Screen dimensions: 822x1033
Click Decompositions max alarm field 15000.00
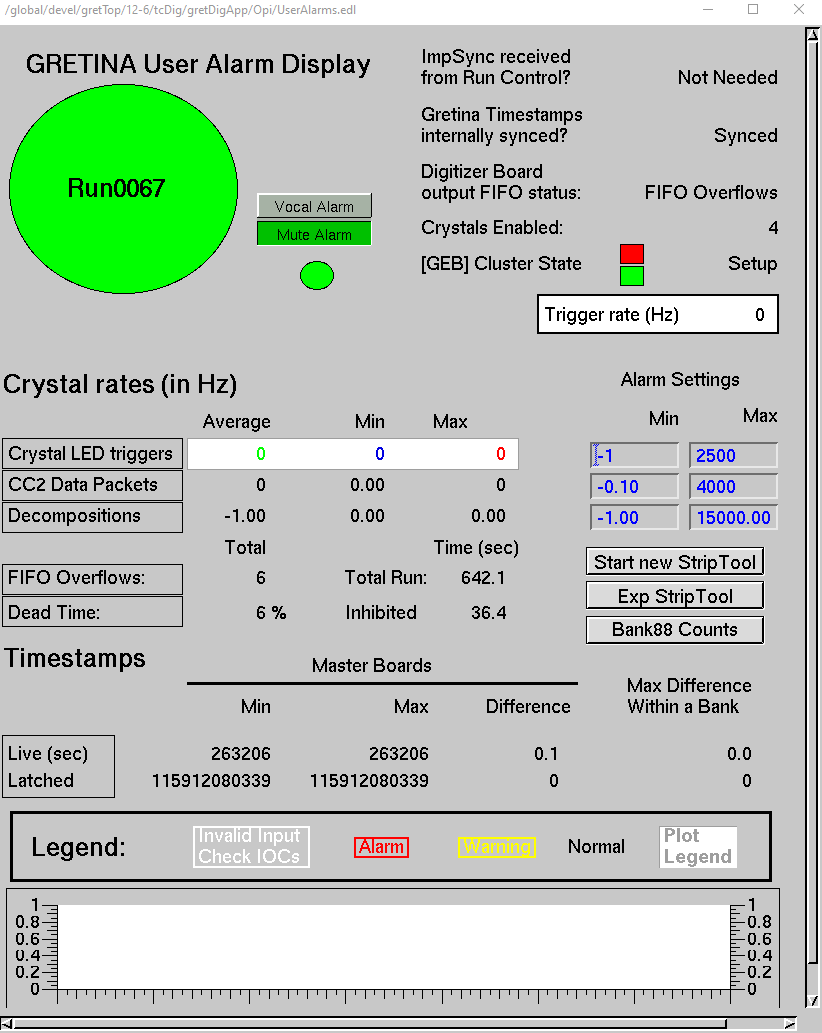[x=733, y=518]
